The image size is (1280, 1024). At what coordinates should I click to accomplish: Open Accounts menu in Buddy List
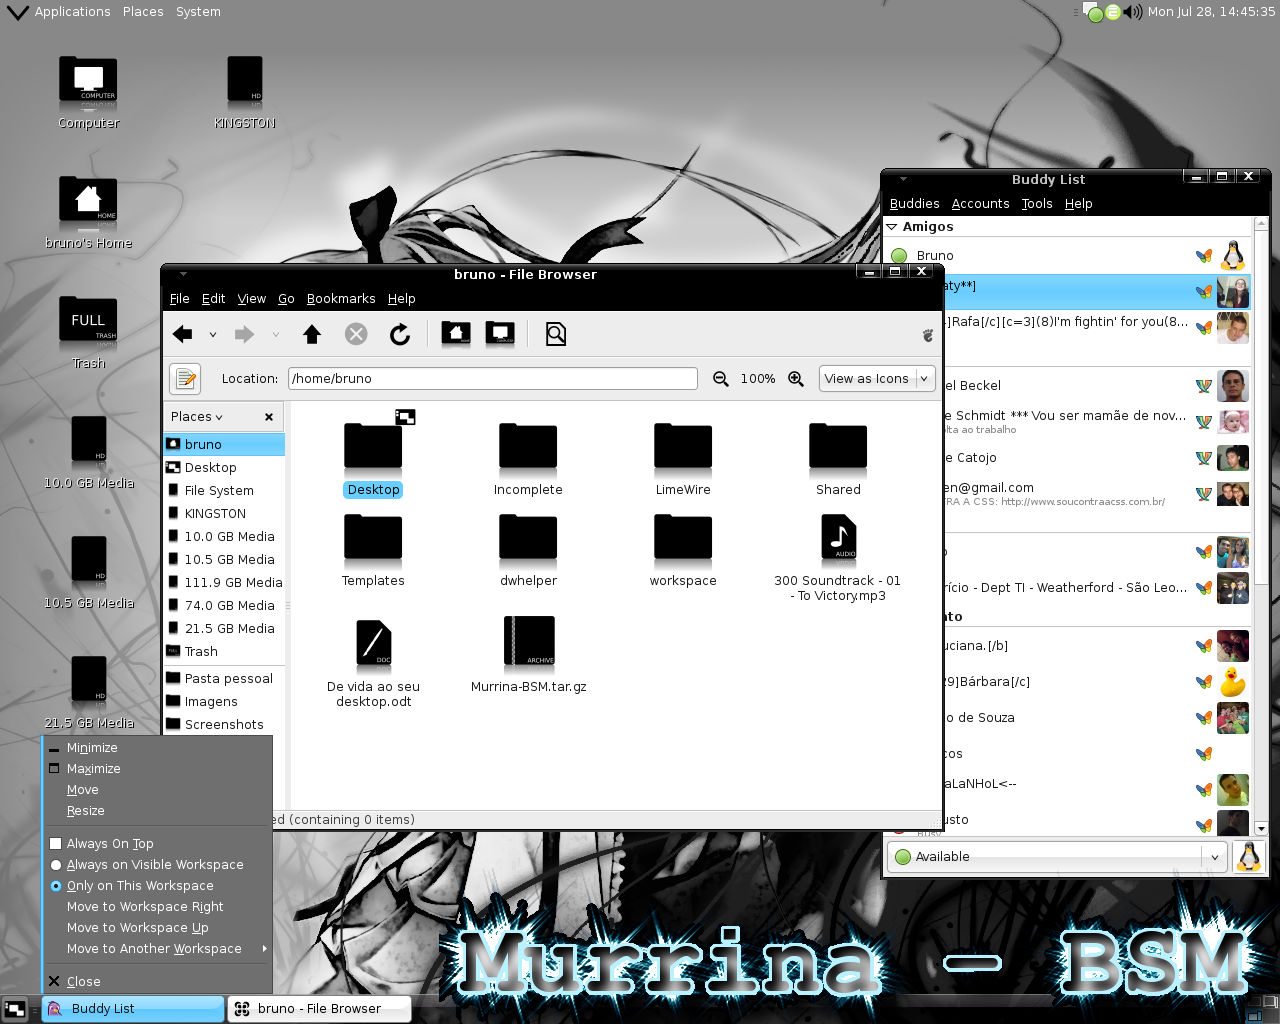click(981, 204)
